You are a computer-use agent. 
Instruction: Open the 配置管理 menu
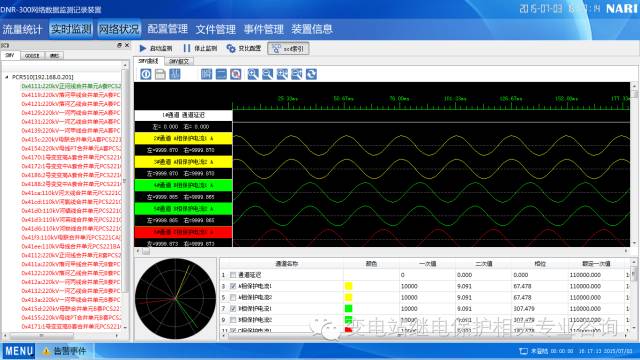click(x=167, y=29)
